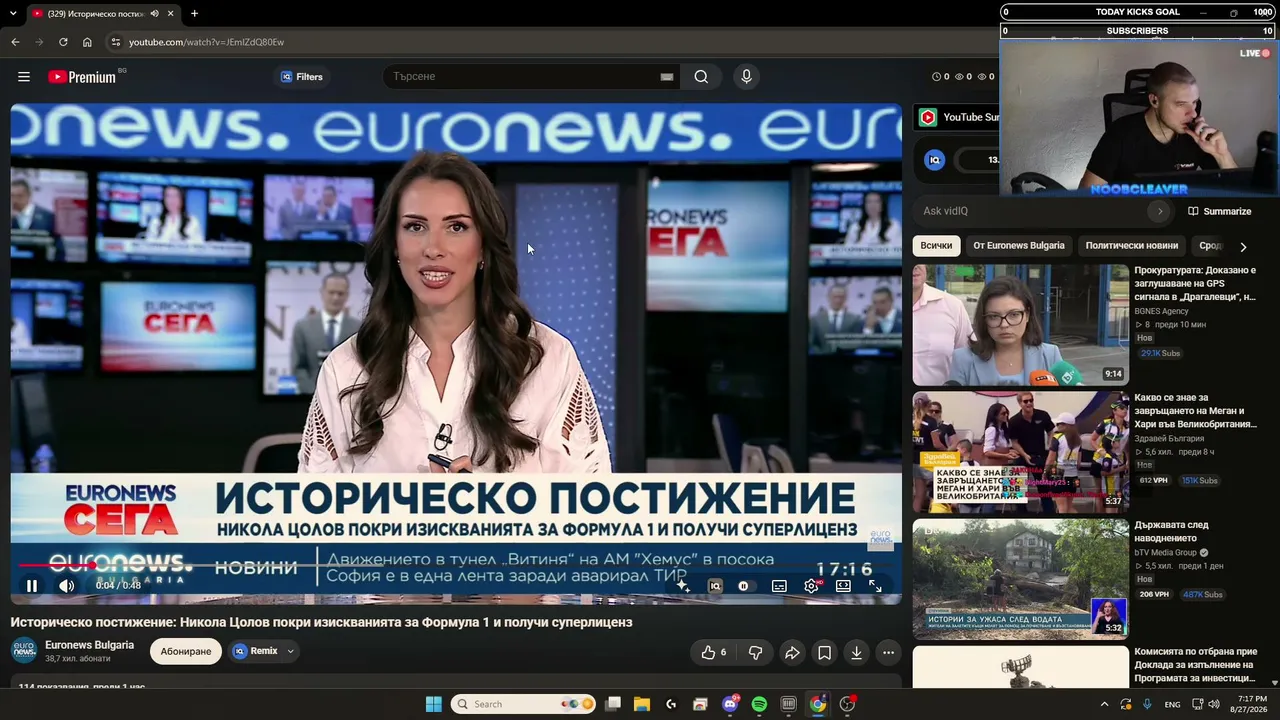This screenshot has width=1280, height=720.
Task: Open BGNES Agency channel link
Action: (1161, 311)
